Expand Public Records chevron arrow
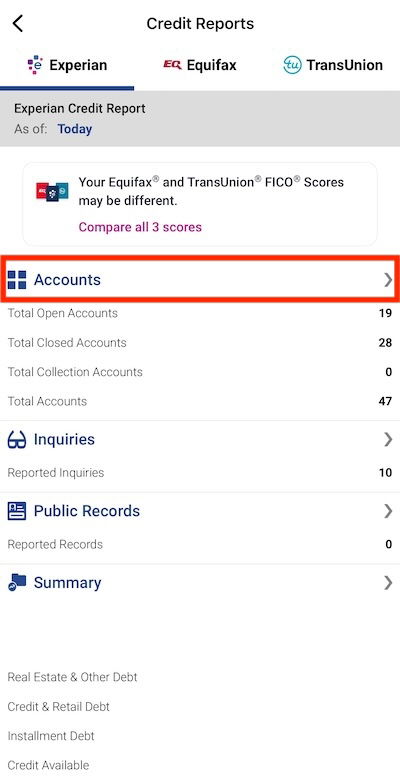 click(x=388, y=511)
